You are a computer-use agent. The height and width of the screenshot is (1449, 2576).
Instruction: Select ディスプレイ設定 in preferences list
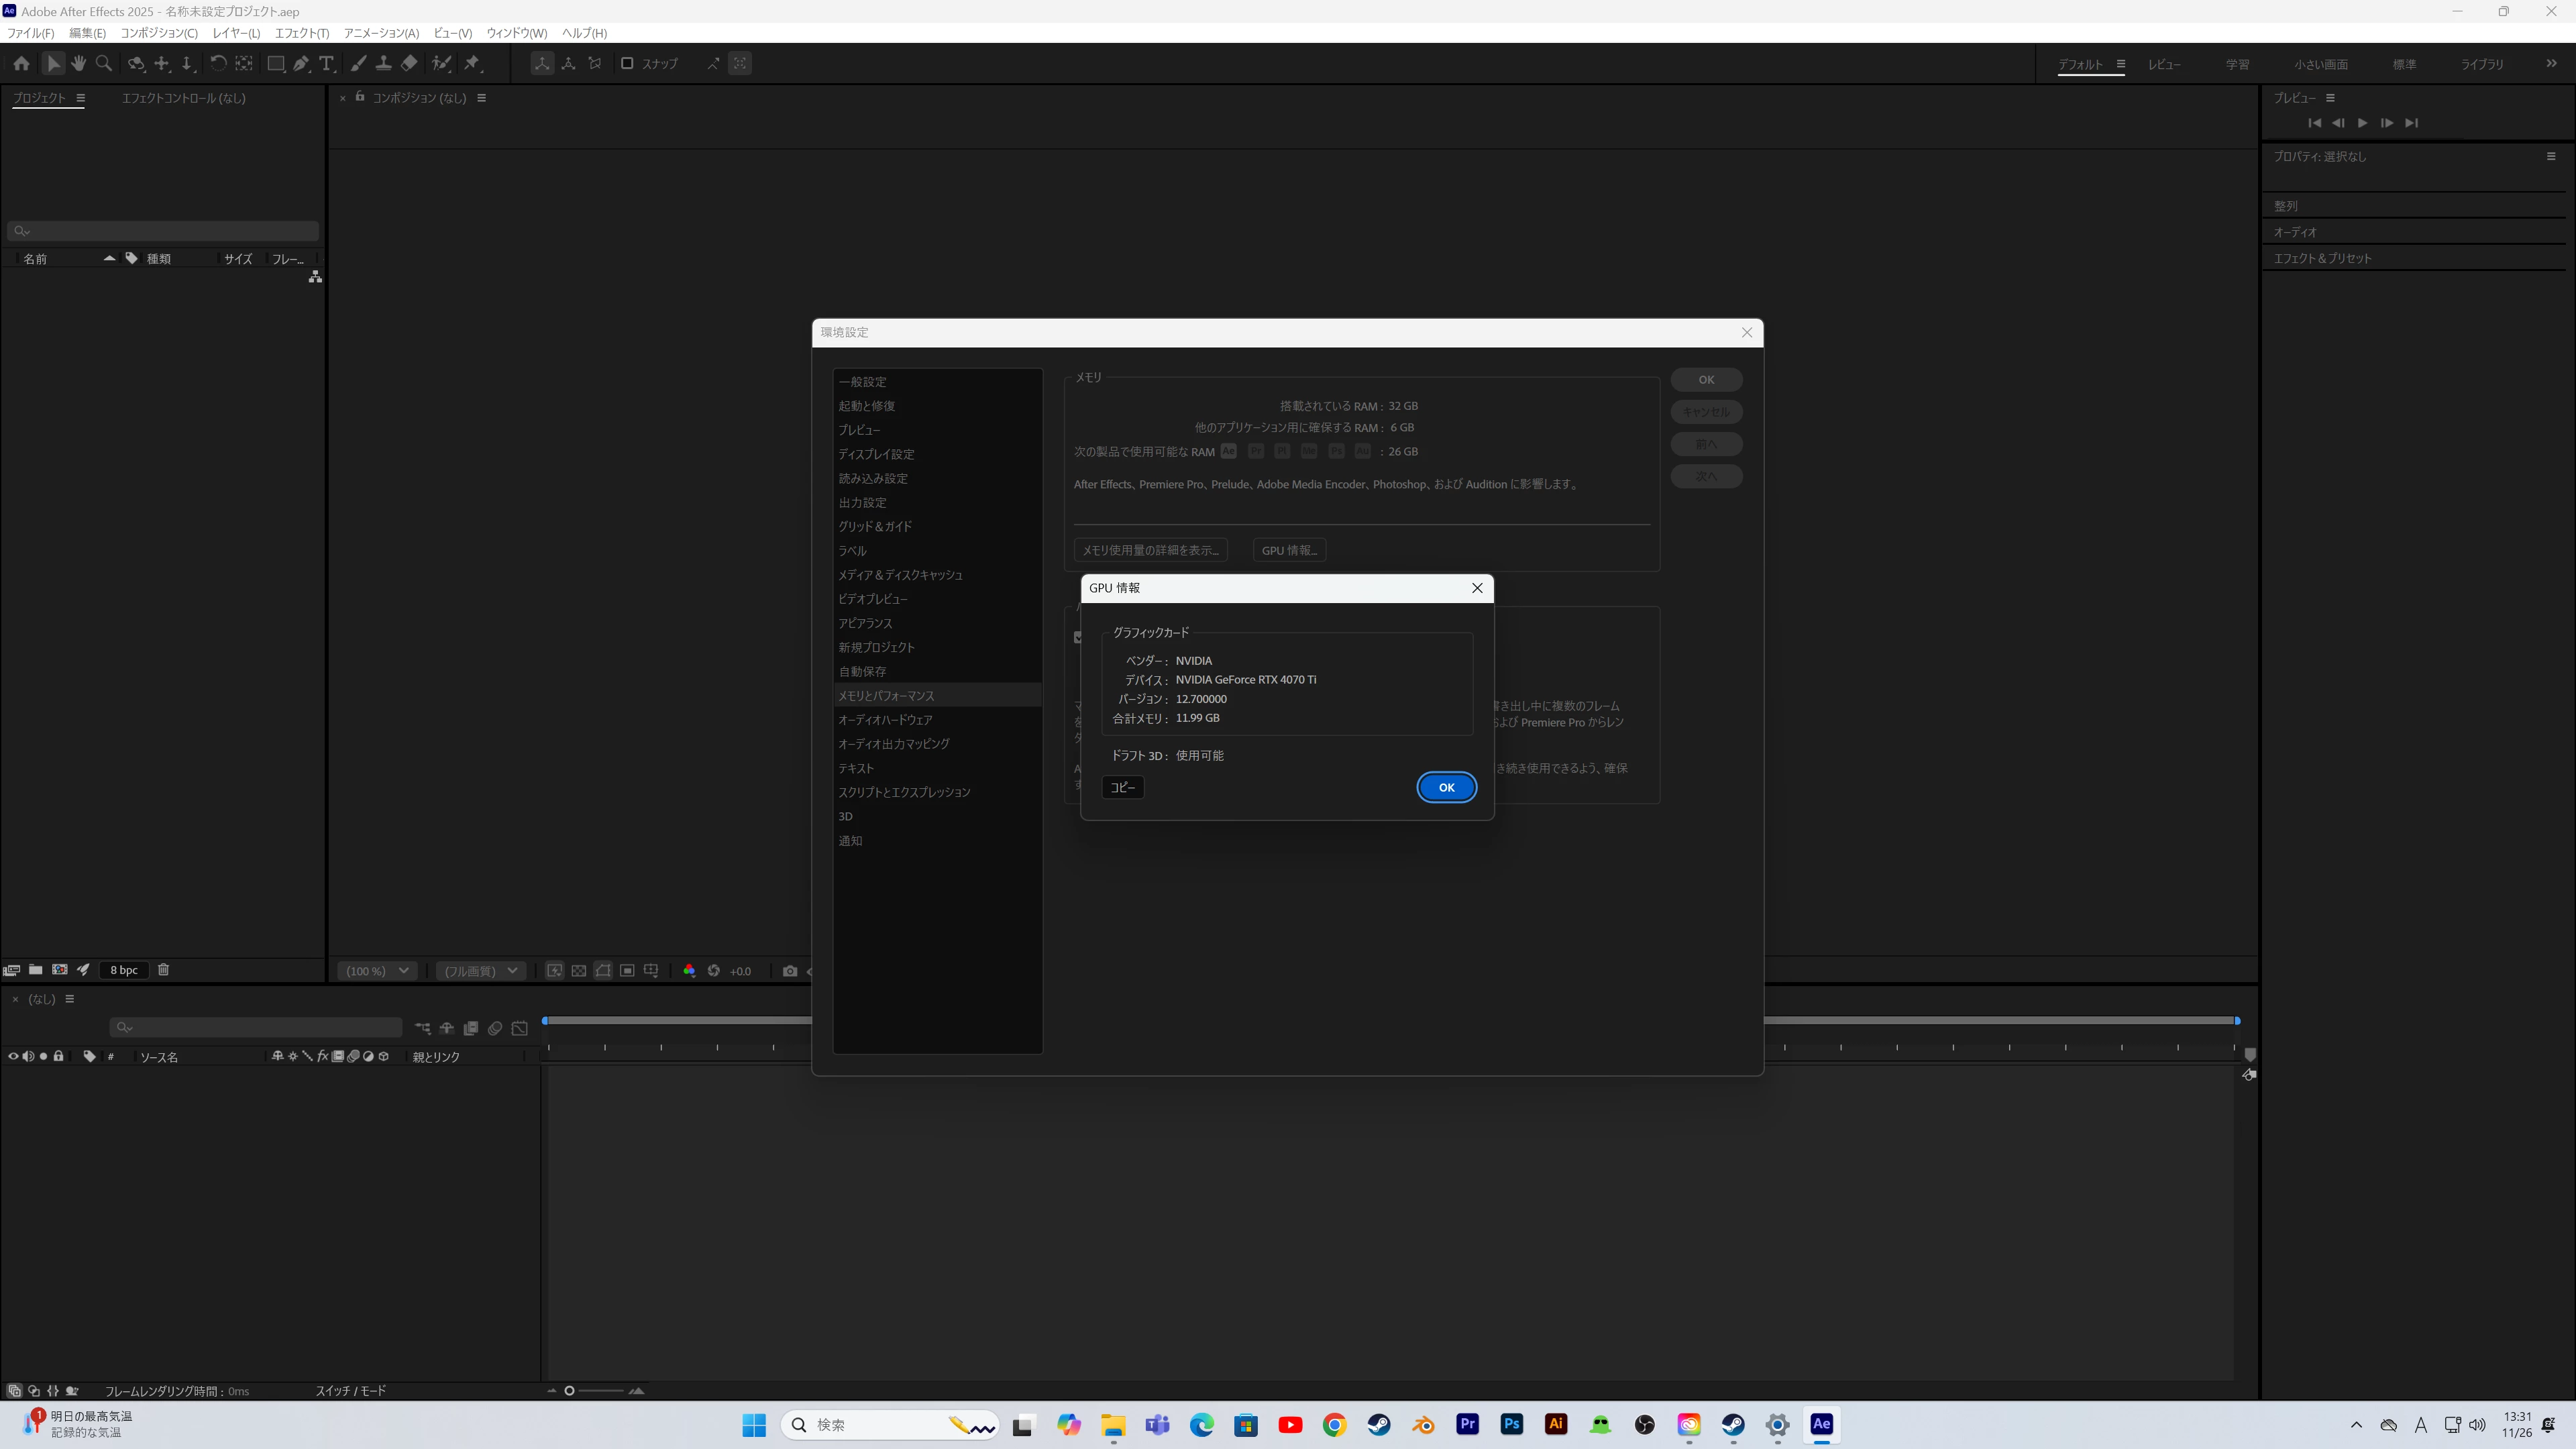click(876, 454)
